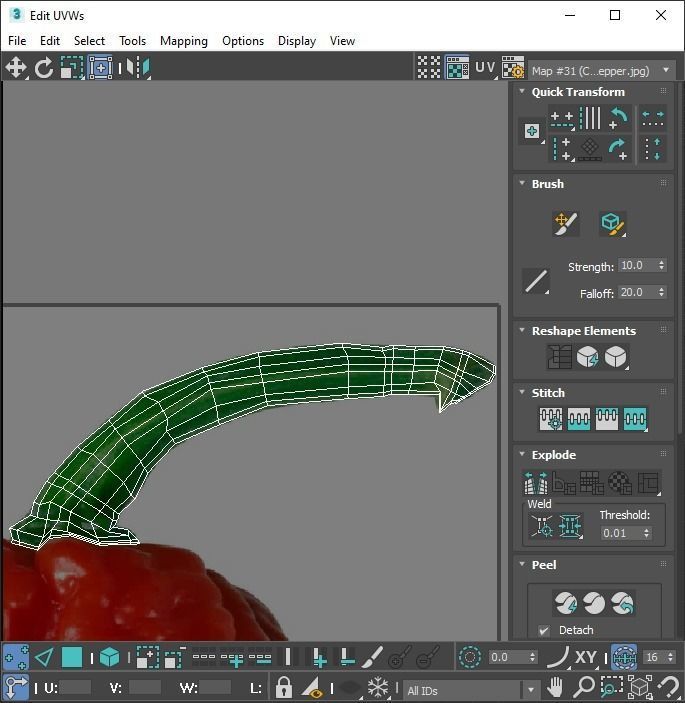Collapse the Peel rollout

[522, 564]
